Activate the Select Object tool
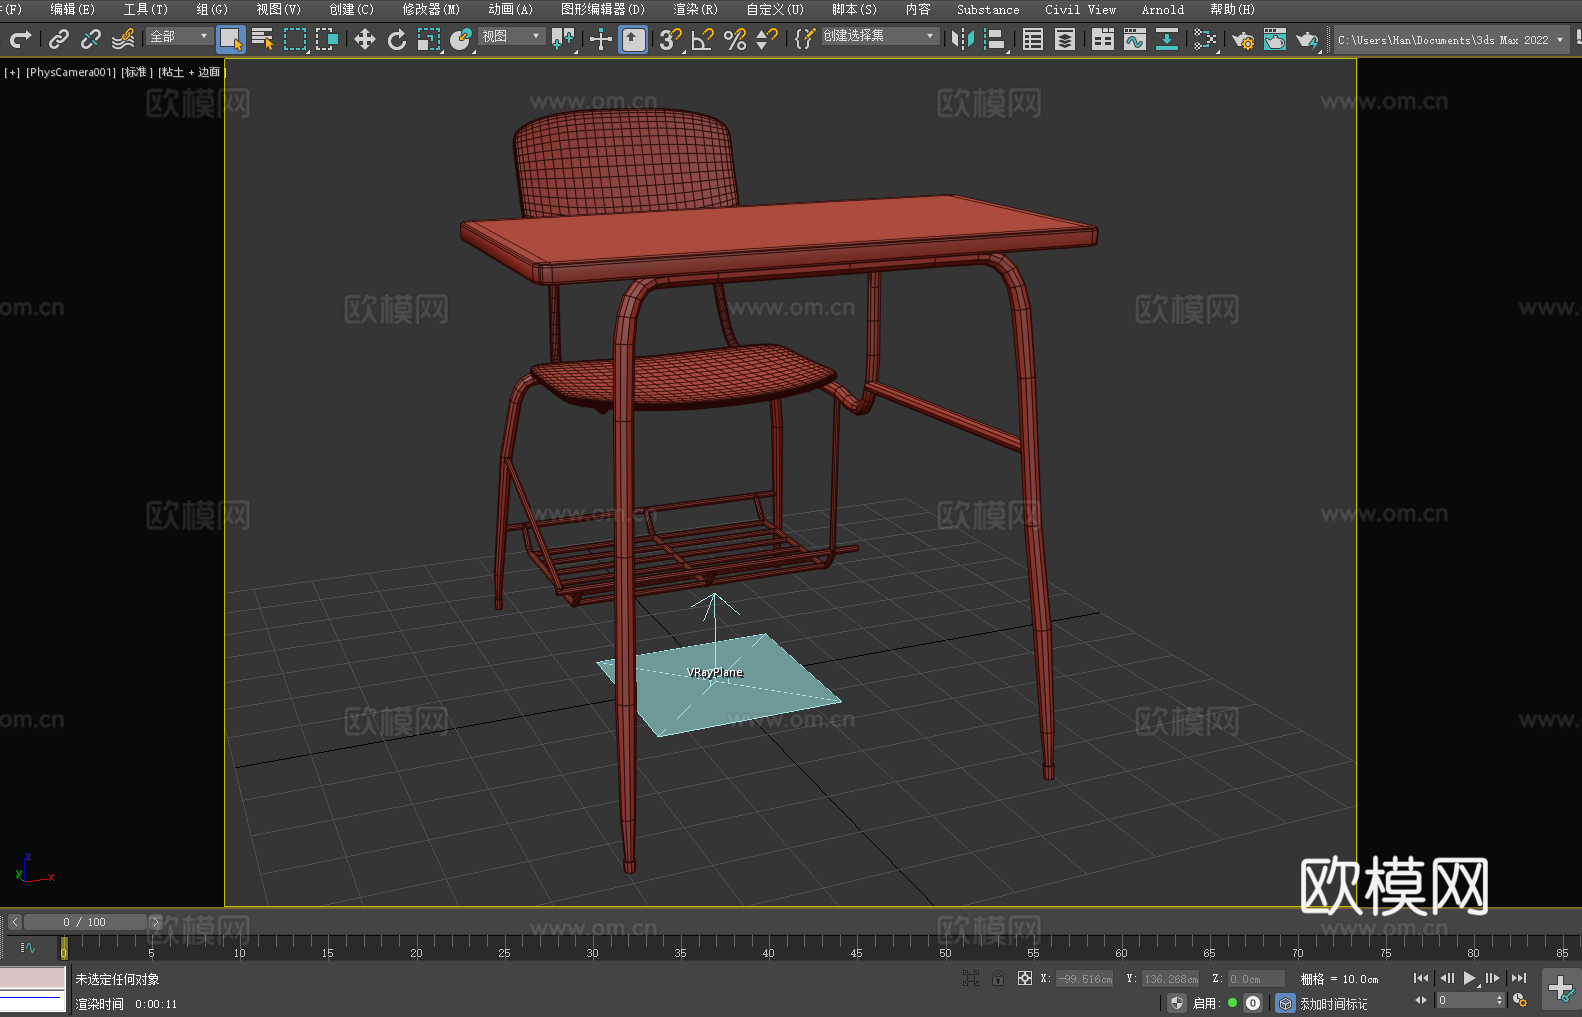 [231, 40]
